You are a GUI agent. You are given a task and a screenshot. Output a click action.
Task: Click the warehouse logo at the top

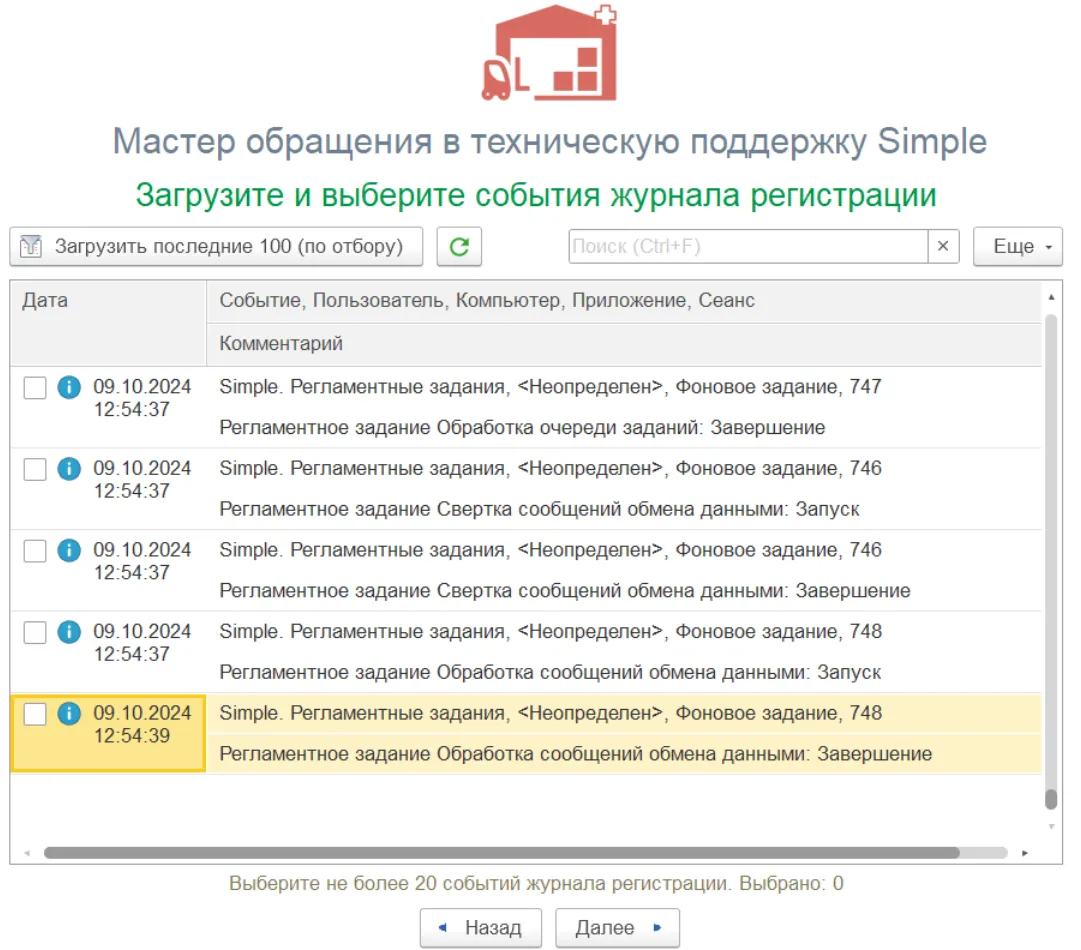point(549,52)
